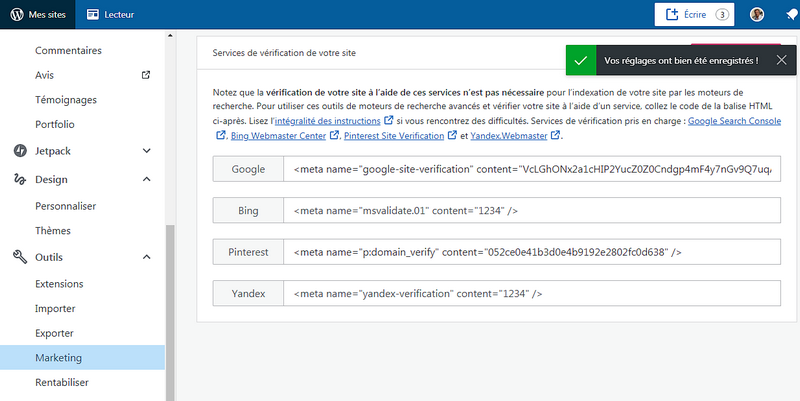800x401 pixels.
Task: Click the Design brush icon
Action: [19, 179]
